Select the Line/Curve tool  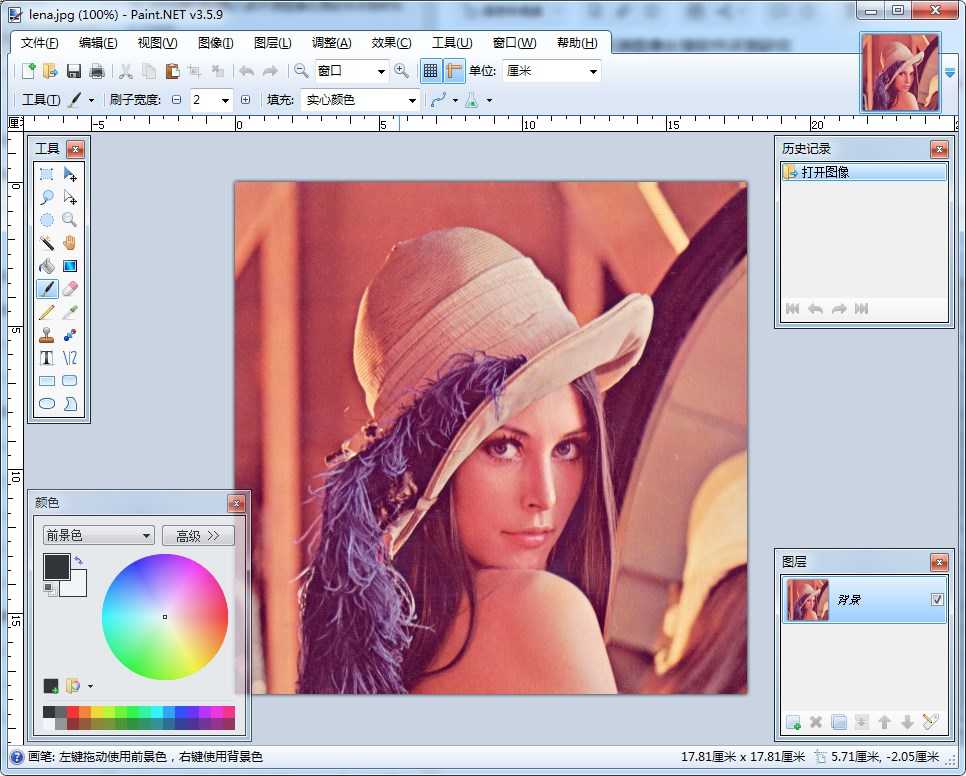(70, 357)
